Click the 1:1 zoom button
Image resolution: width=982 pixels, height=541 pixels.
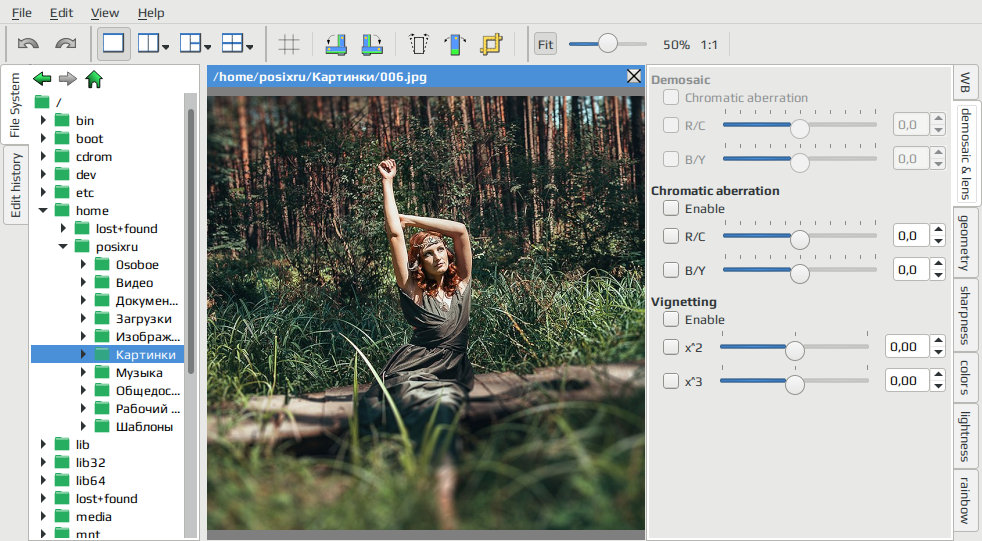[709, 44]
